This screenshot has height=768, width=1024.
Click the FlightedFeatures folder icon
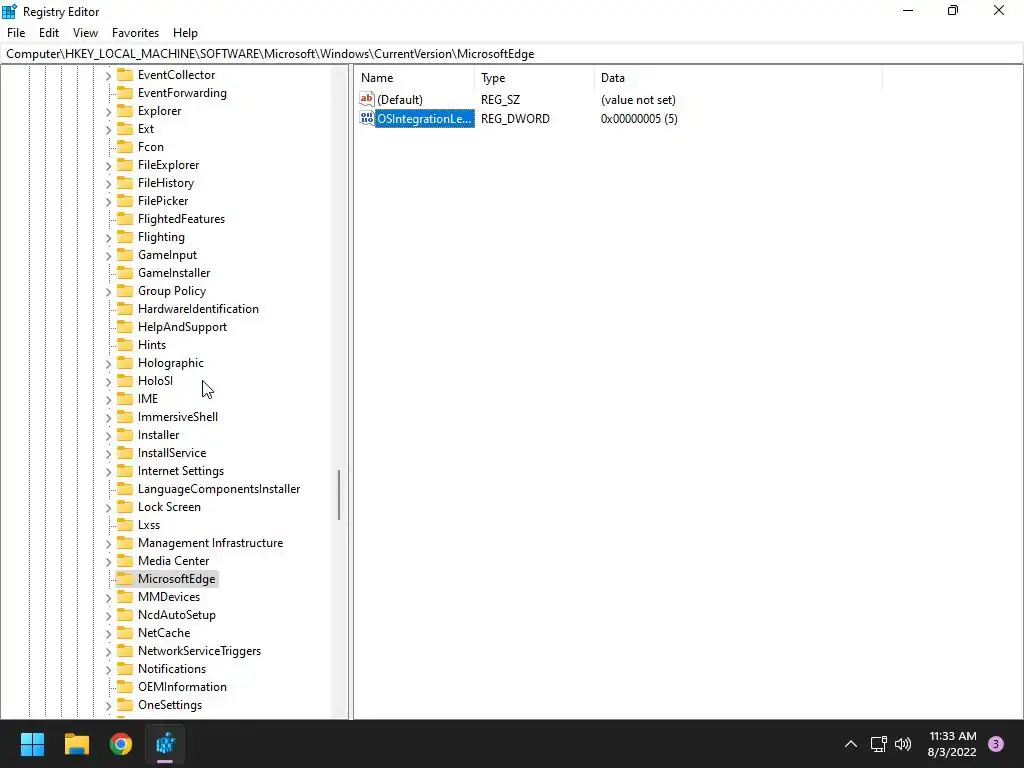(125, 219)
